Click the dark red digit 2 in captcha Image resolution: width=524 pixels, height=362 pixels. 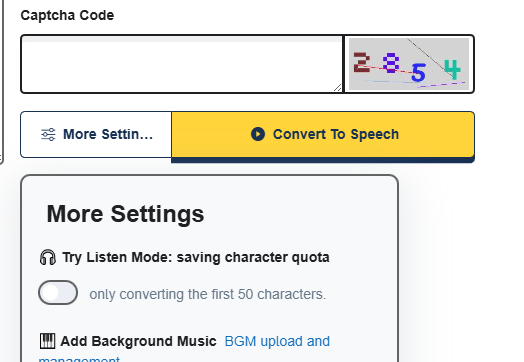(362, 62)
